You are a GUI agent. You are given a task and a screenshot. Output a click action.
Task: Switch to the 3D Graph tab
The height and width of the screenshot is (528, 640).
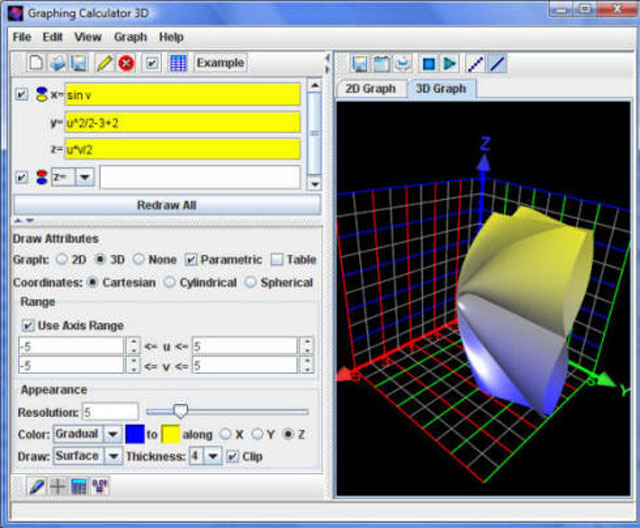tap(441, 89)
